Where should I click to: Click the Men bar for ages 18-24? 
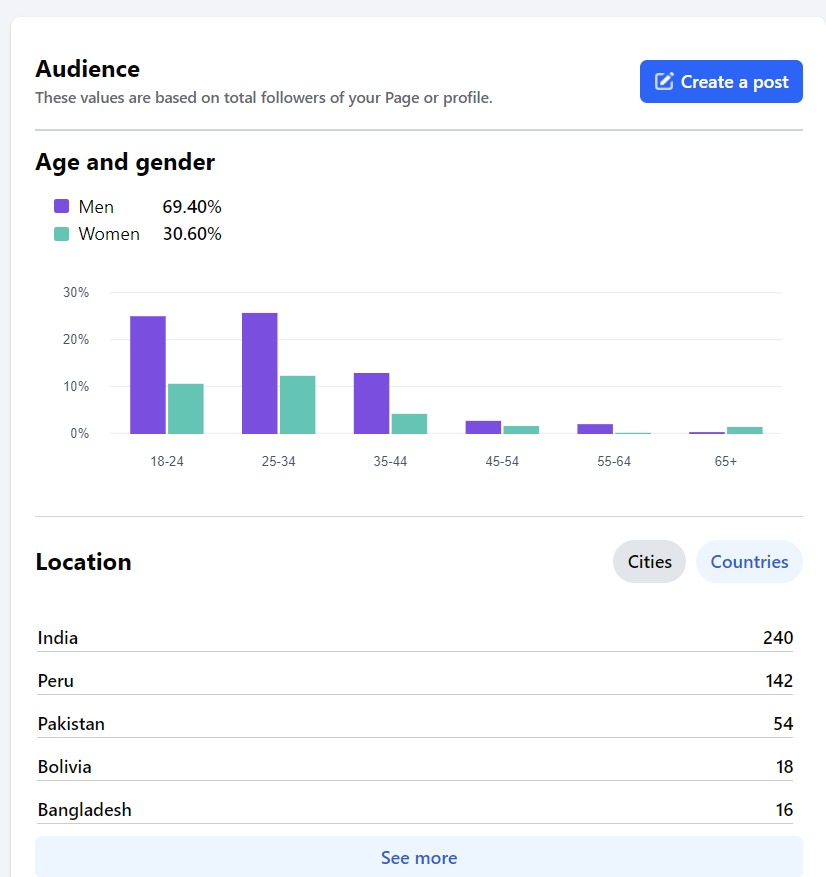[148, 375]
